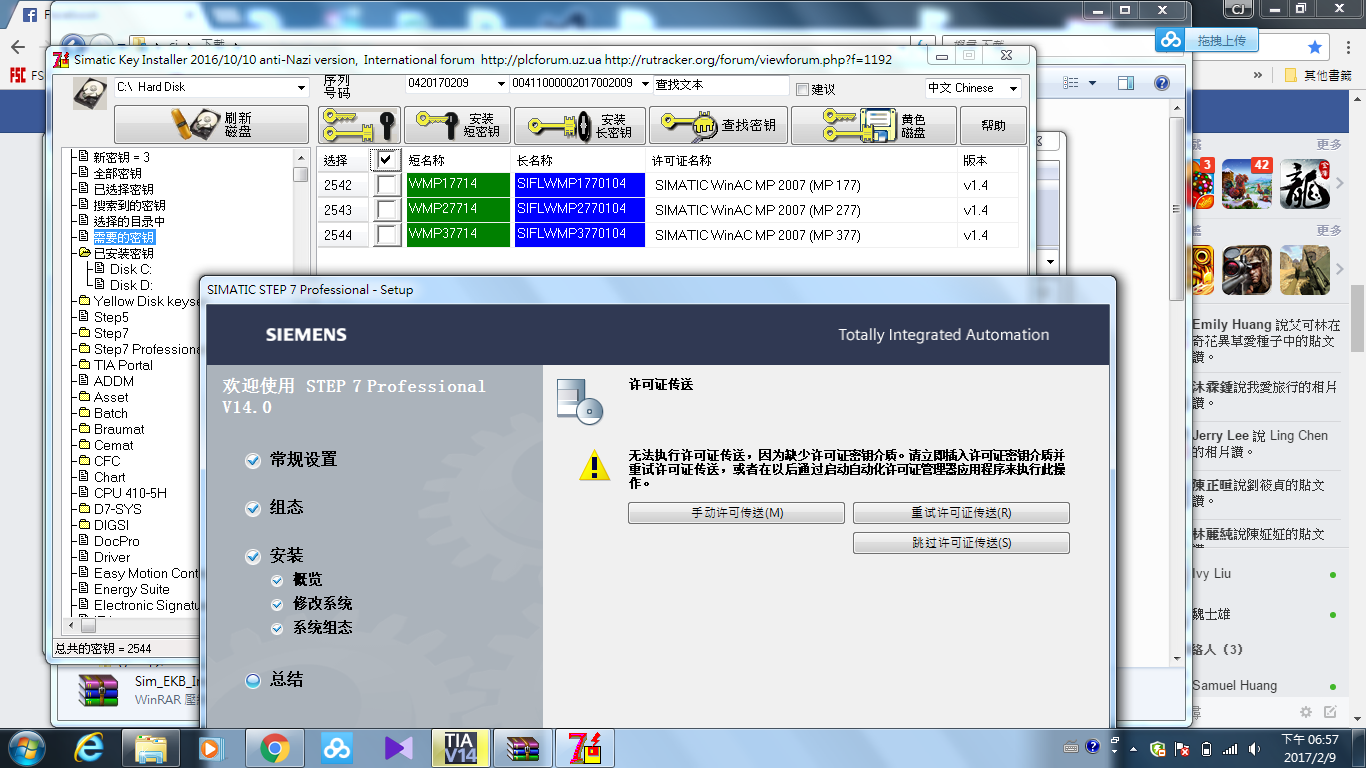Click 手动许可证传送(M) button
1366x768 pixels.
[x=736, y=513]
